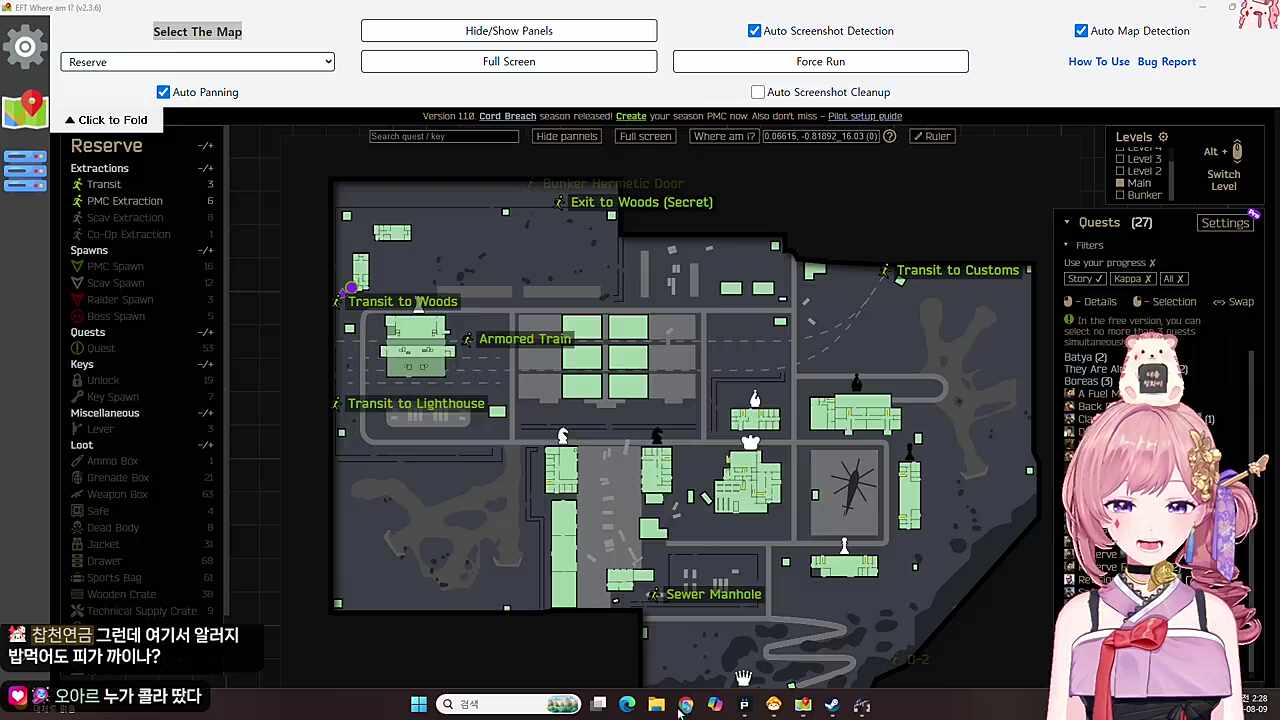Screen dimensions: 1280x720
Task: Select the map pin sidebar icon
Action: point(25,109)
